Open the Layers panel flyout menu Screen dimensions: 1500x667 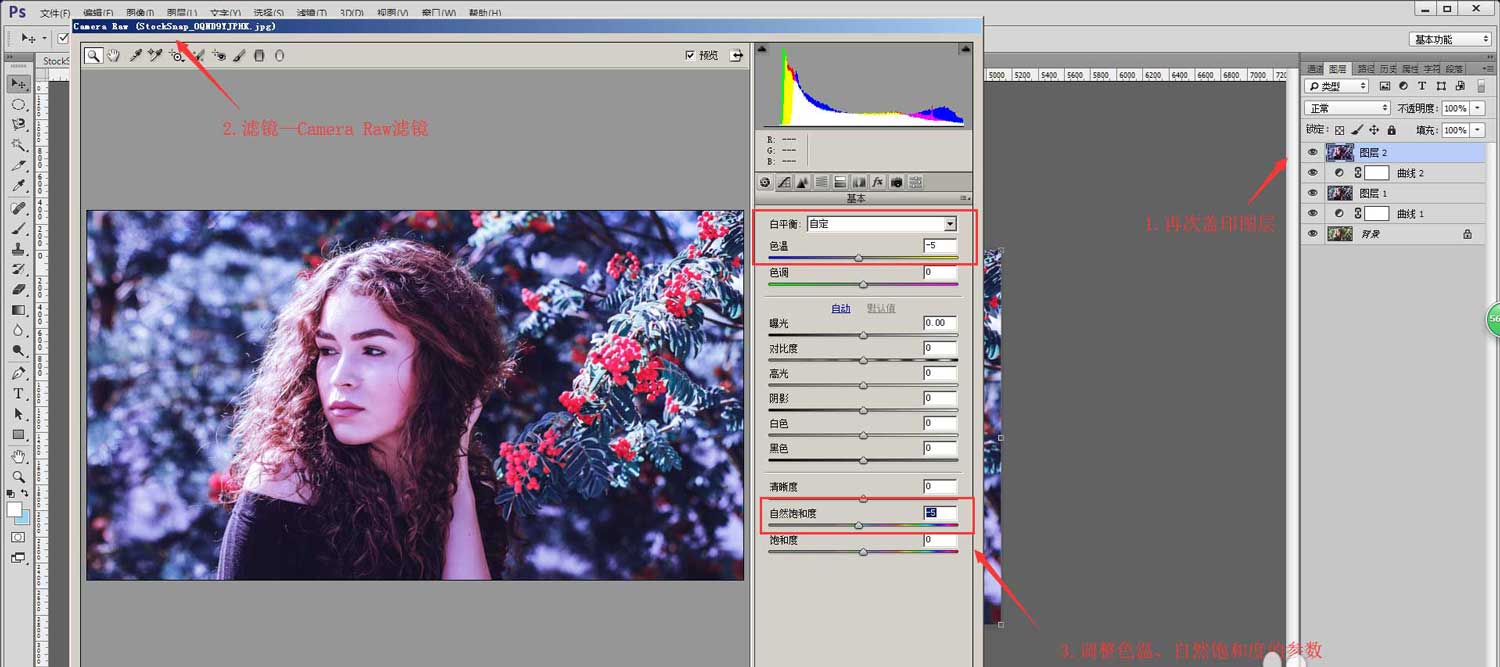1488,69
